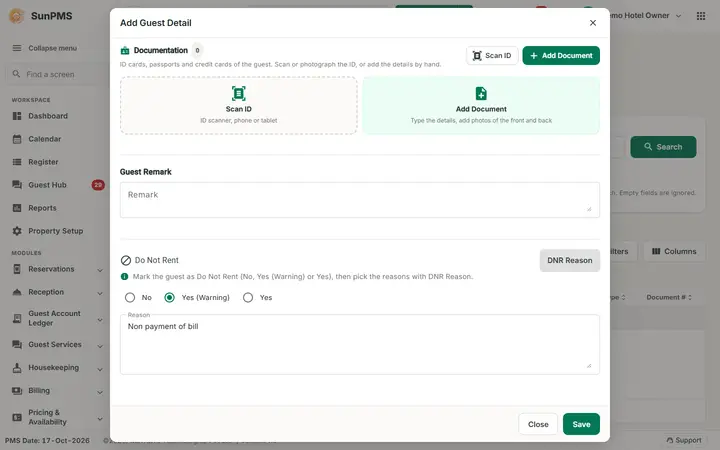
Task: Expand the Billing module chevron
Action: pyautogui.click(x=100, y=392)
